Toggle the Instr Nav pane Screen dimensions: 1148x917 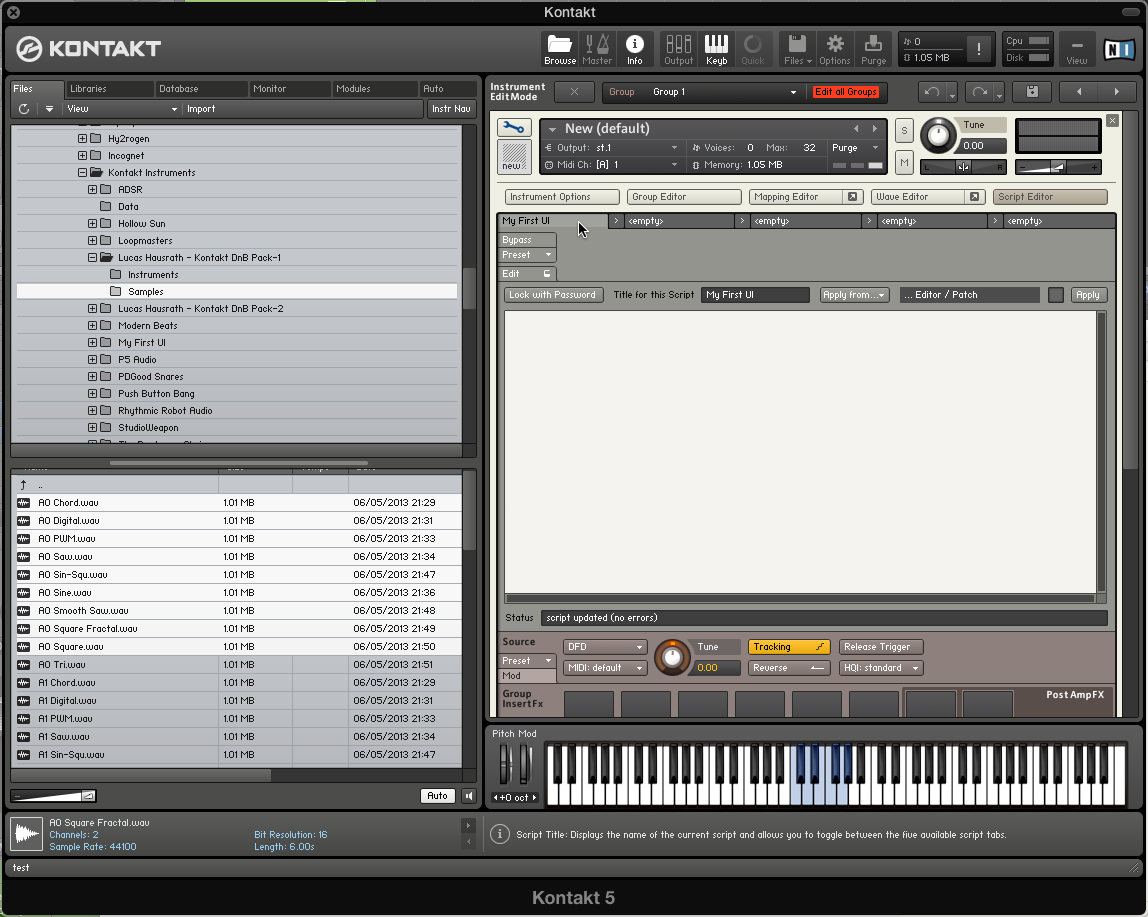click(x=451, y=108)
